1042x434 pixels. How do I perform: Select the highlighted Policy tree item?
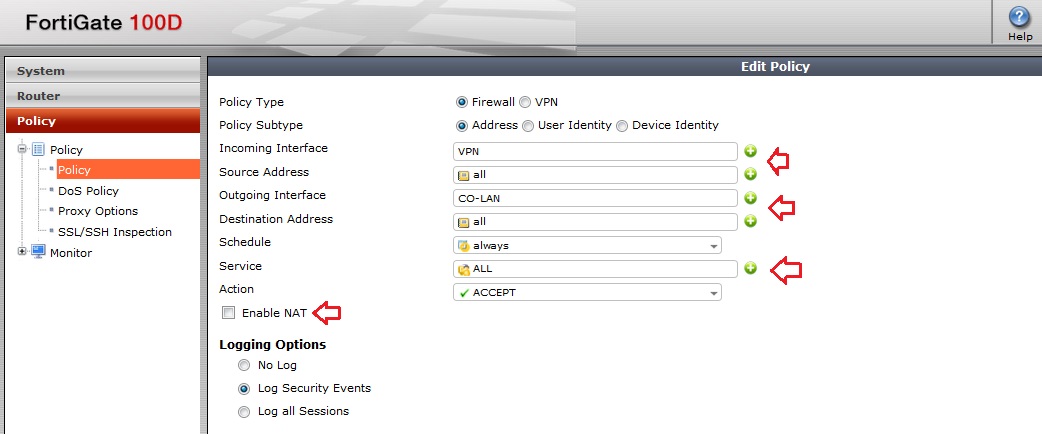128,169
